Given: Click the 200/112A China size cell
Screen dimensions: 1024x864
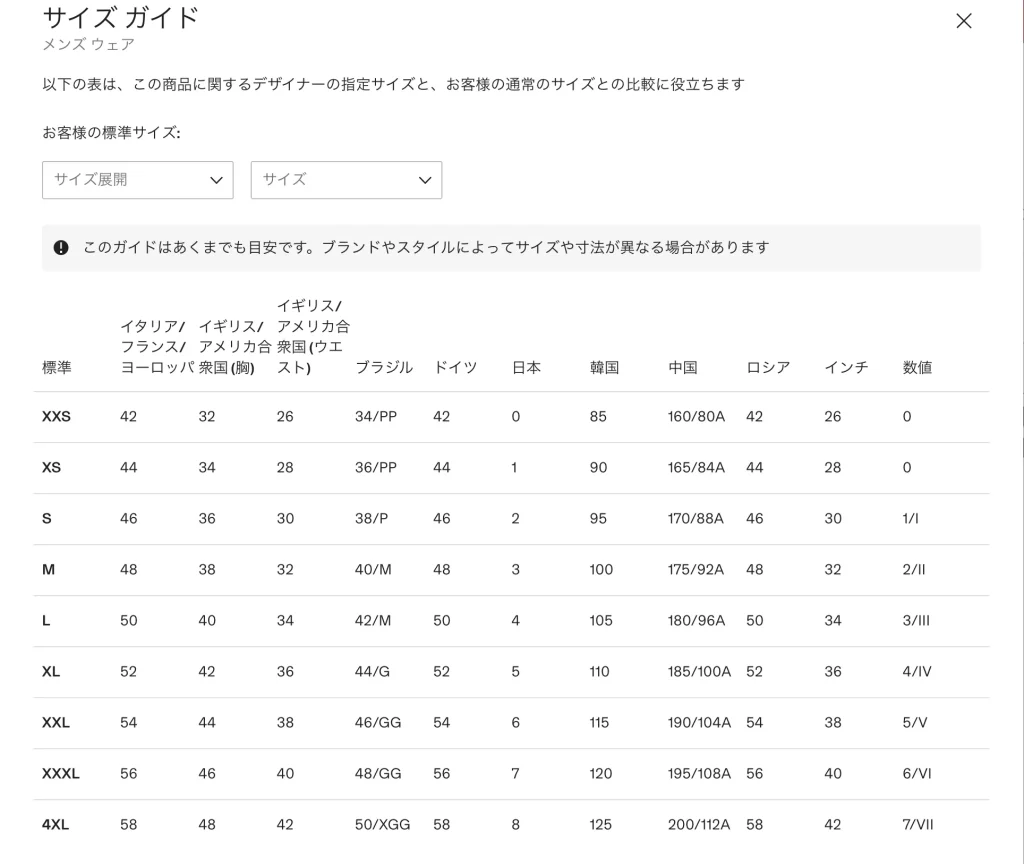Looking at the screenshot, I should pos(699,824).
